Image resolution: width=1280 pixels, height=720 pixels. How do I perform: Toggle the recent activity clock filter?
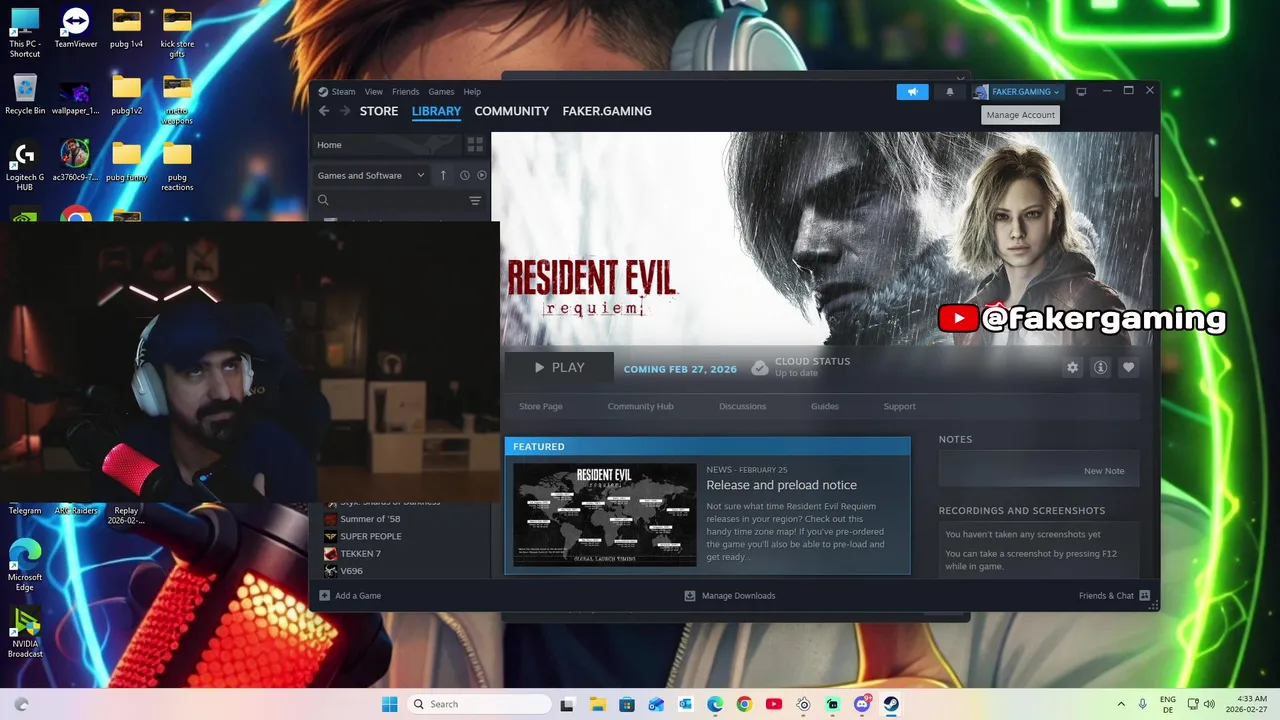tap(464, 175)
